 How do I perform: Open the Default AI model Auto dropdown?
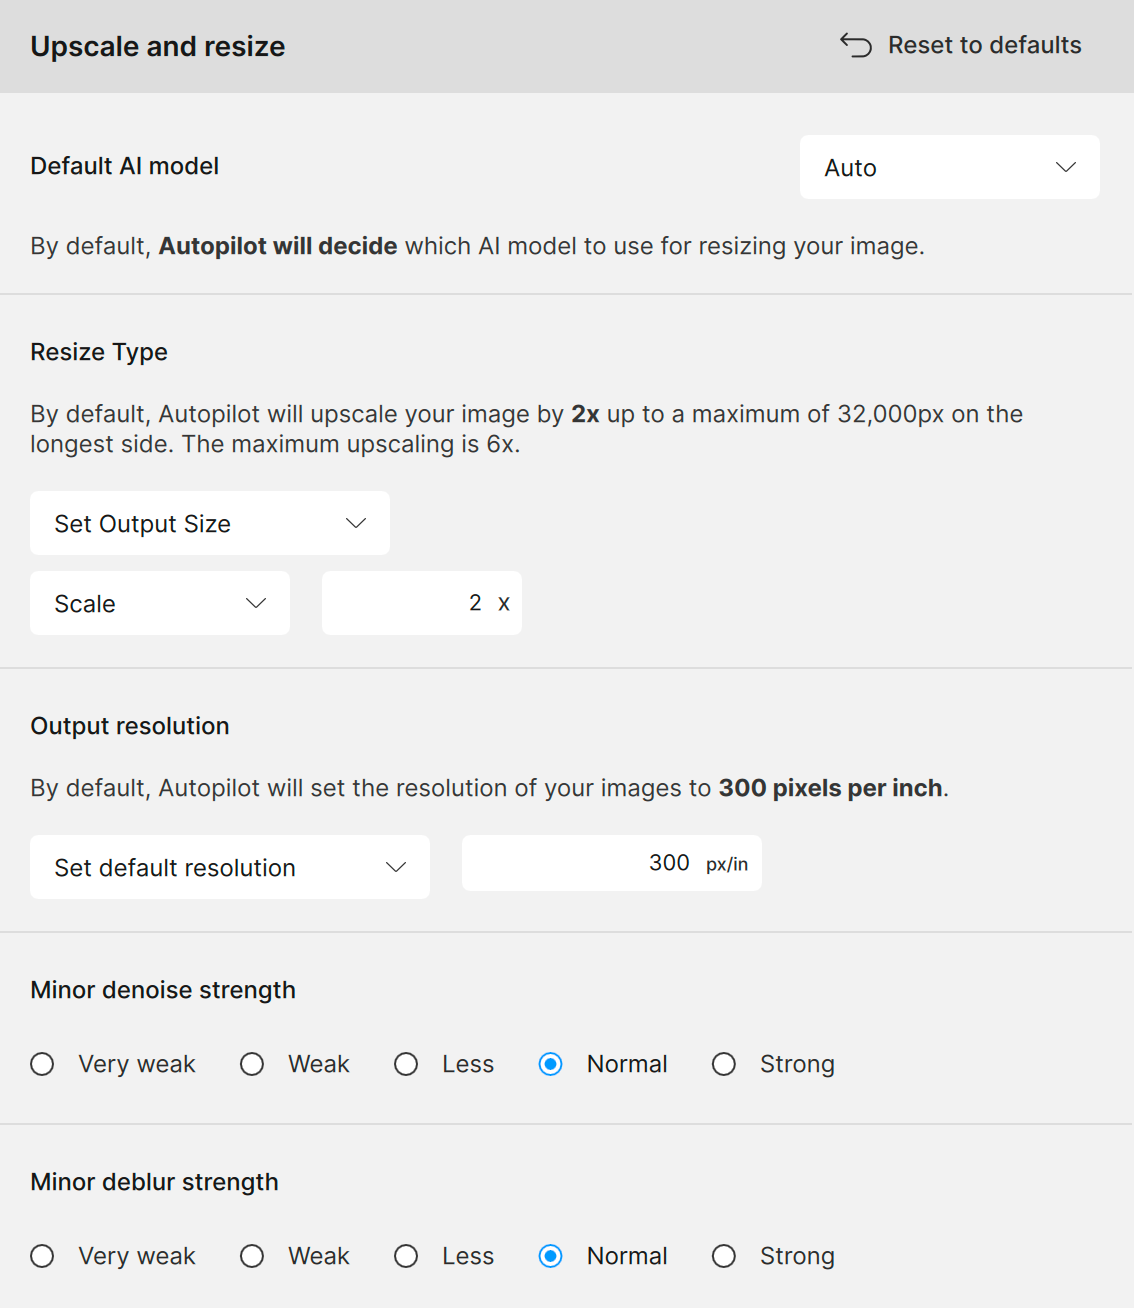pos(948,167)
